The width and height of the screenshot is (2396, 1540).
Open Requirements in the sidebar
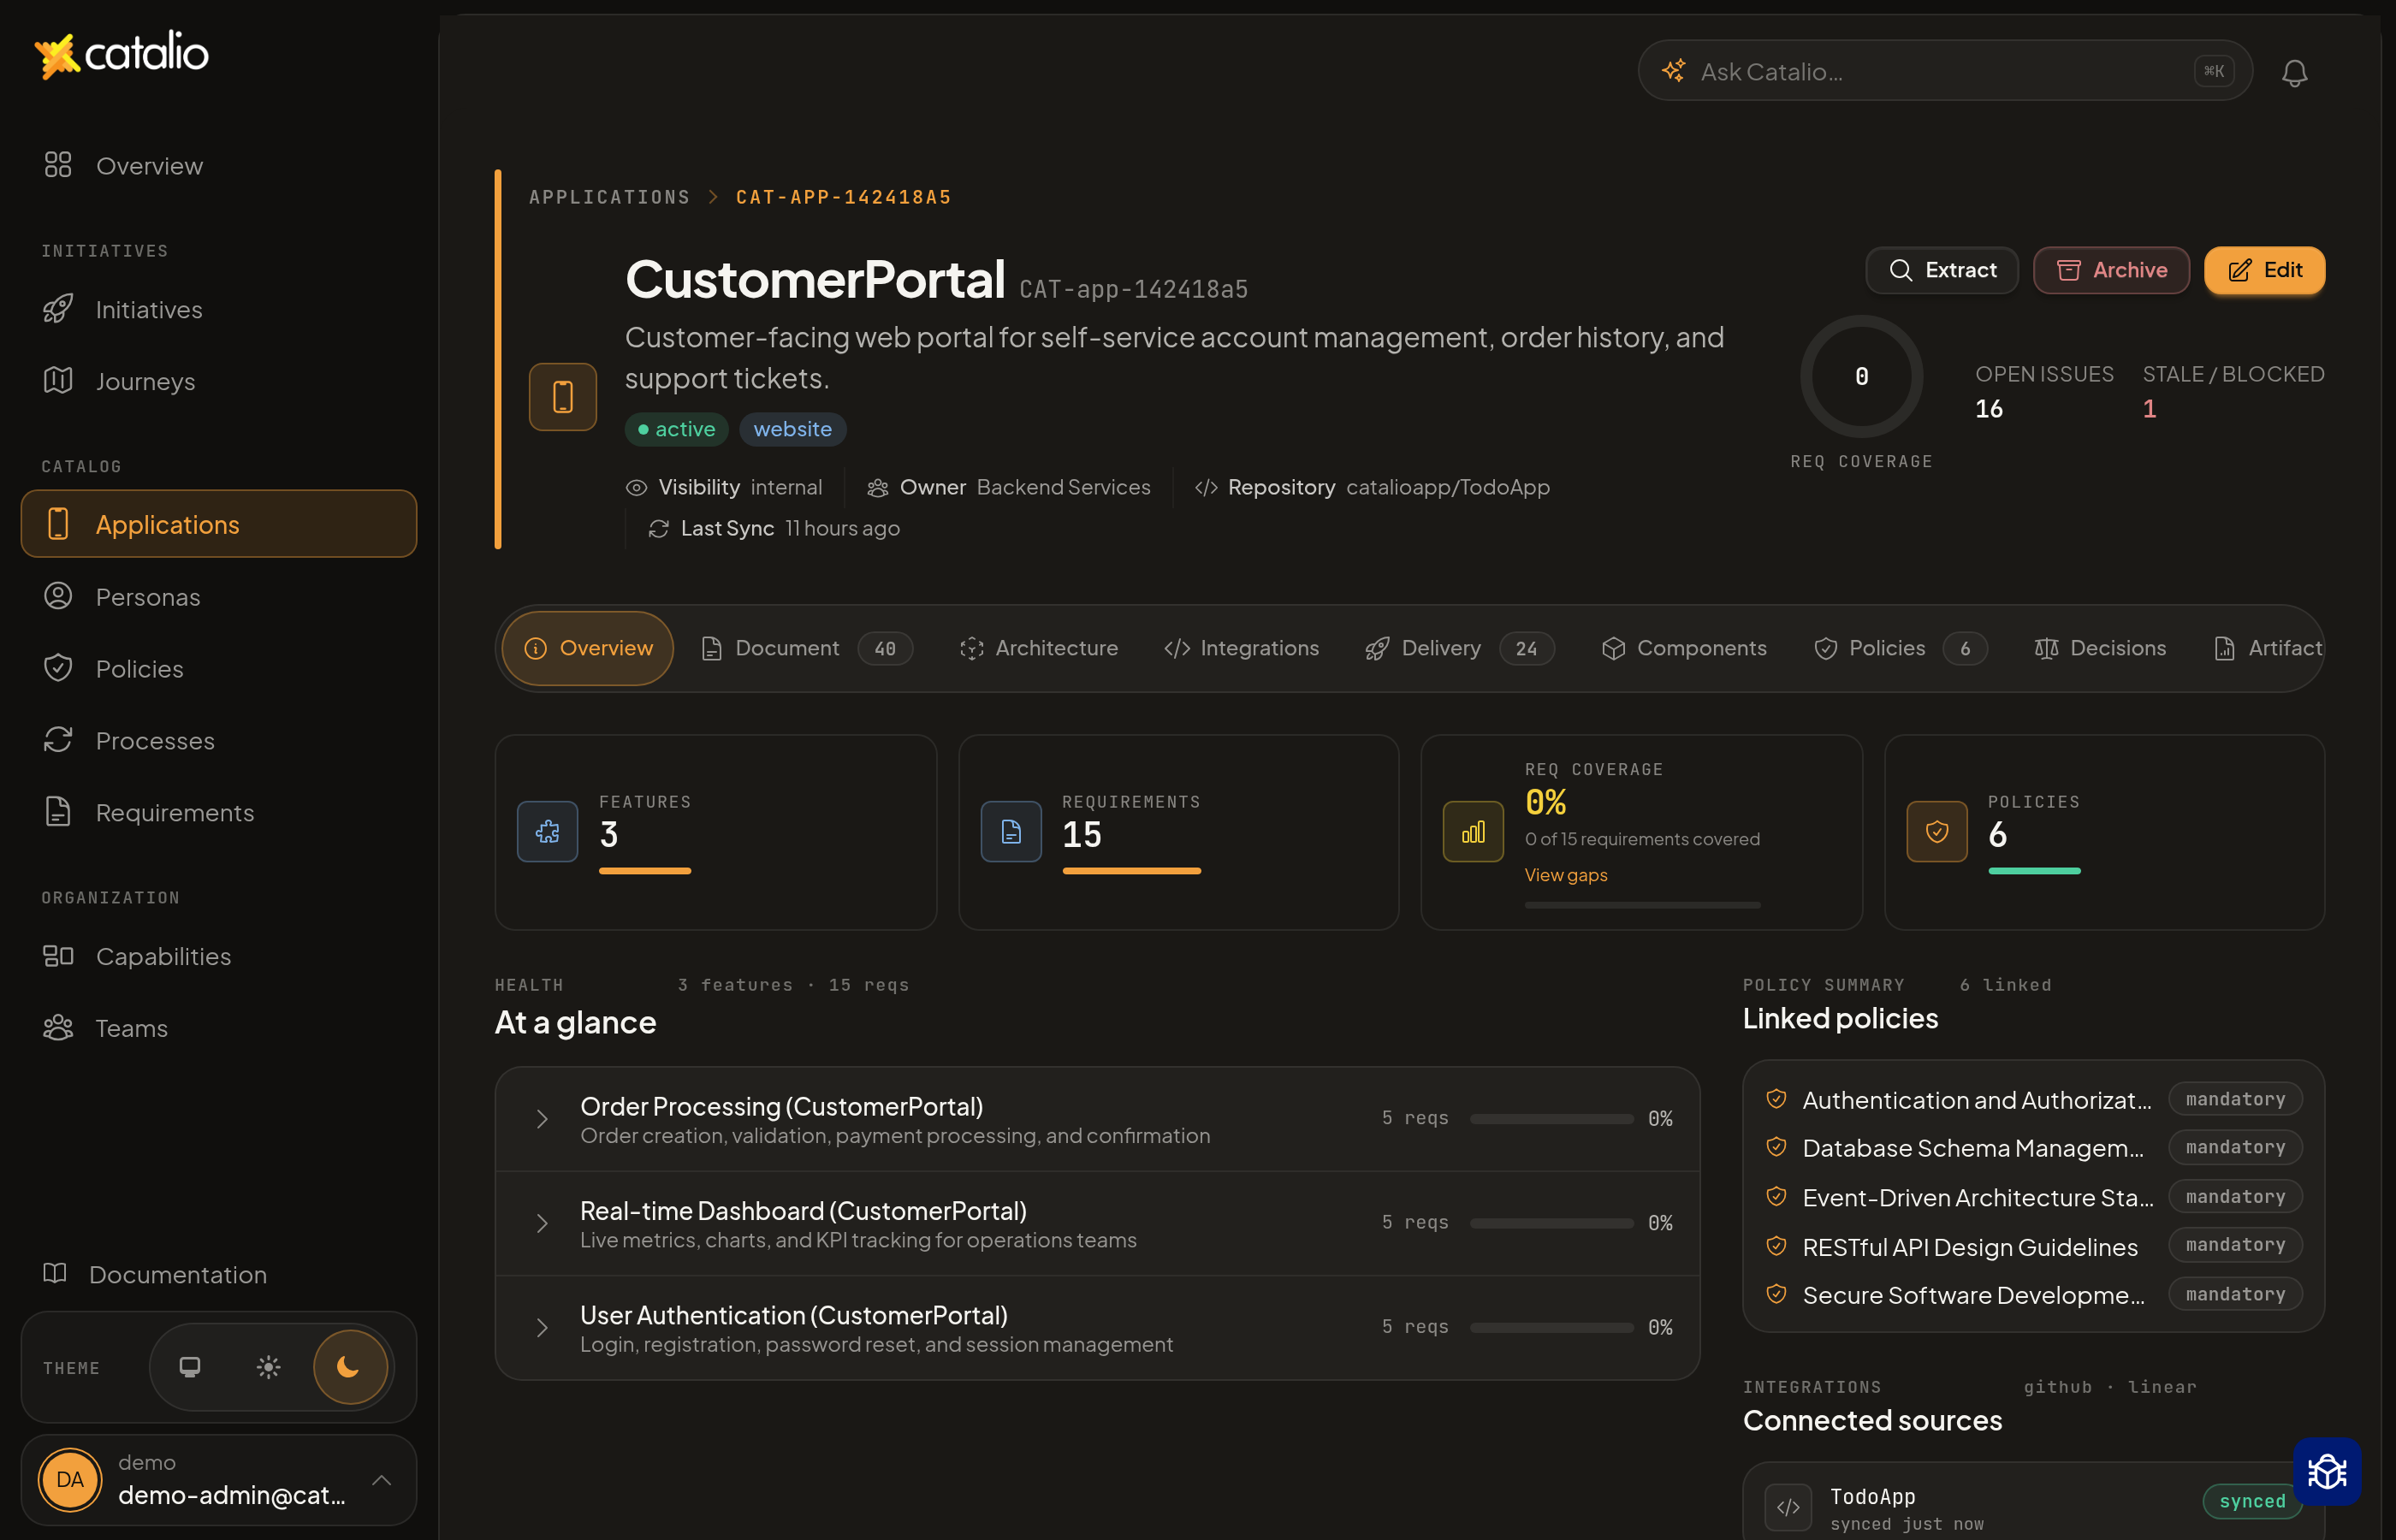click(x=218, y=813)
